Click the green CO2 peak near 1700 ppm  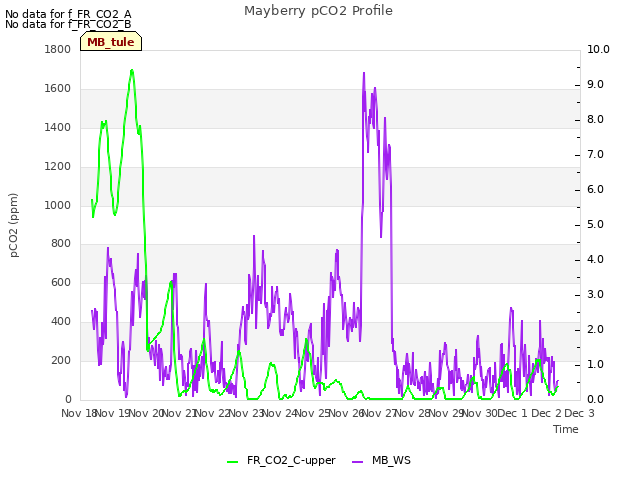point(131,71)
